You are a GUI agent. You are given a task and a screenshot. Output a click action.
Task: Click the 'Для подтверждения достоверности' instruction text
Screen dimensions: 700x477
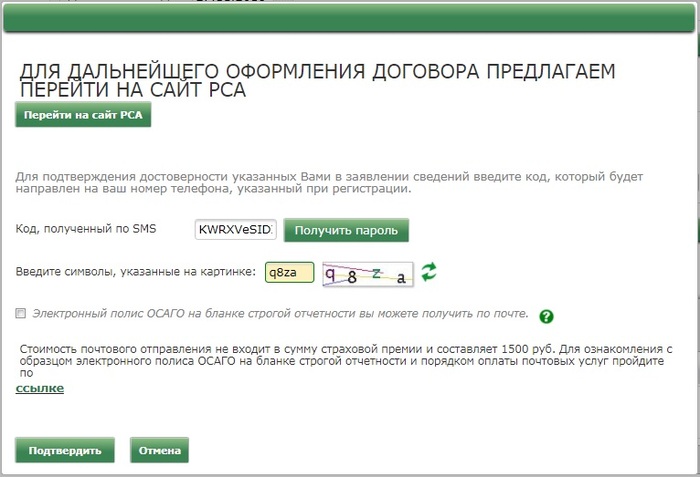(329, 182)
